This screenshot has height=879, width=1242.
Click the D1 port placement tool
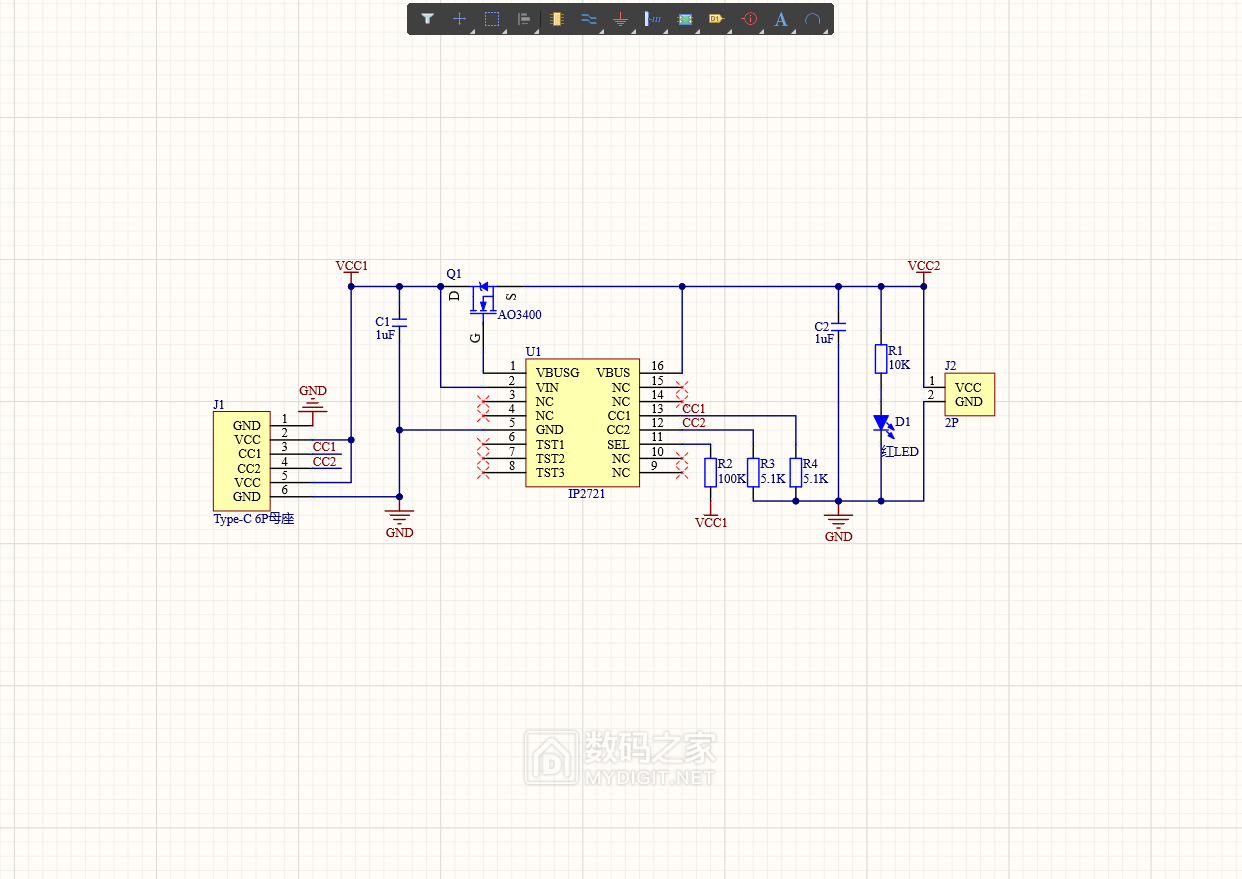716,19
